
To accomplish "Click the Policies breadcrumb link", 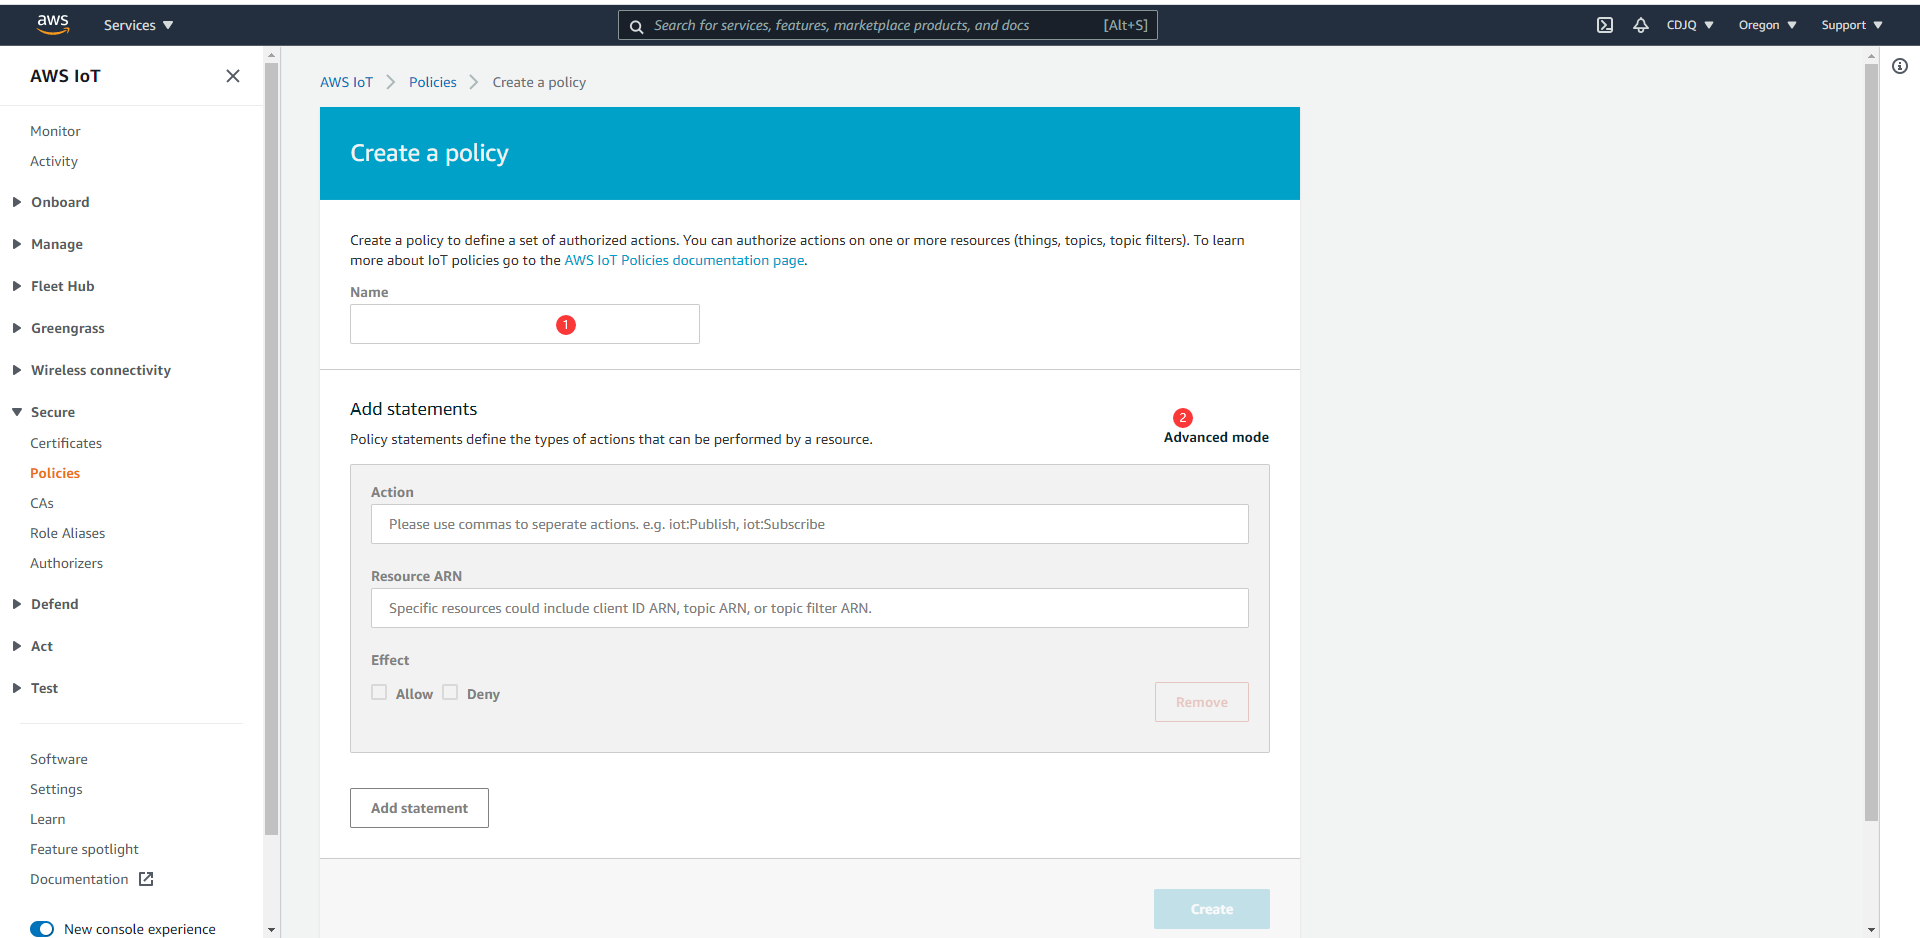I will point(433,82).
